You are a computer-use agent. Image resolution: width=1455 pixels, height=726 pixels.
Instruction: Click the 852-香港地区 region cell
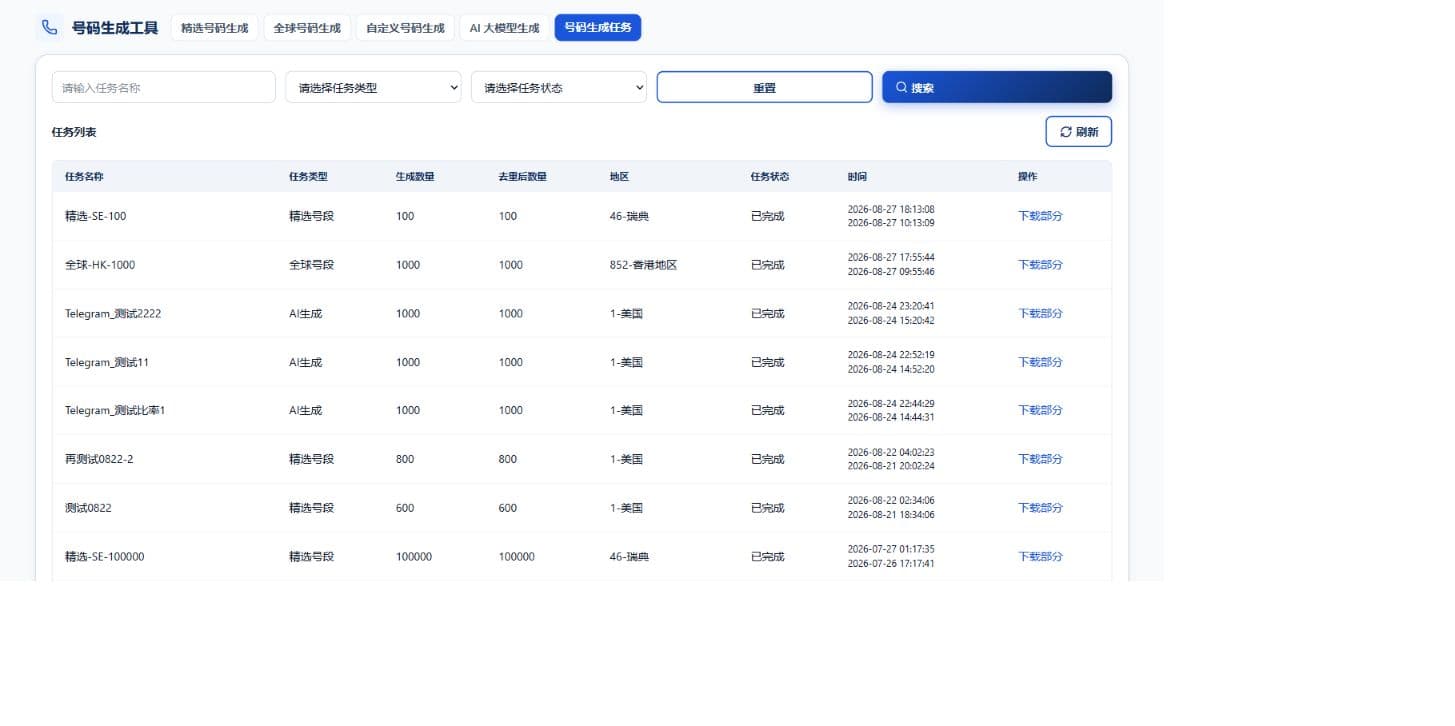click(x=644, y=265)
